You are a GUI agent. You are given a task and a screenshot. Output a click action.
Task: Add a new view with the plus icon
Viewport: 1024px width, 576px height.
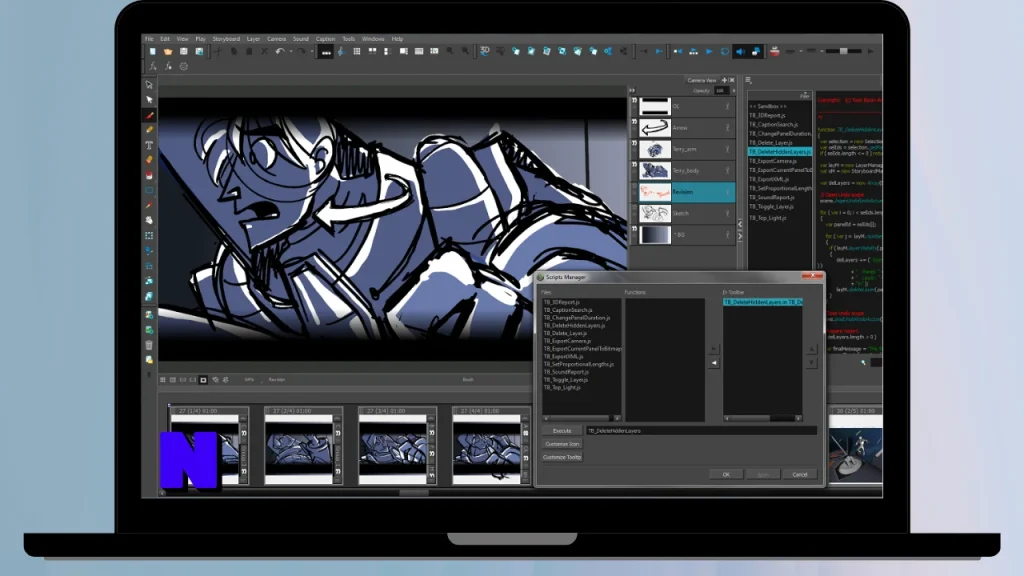tap(724, 80)
